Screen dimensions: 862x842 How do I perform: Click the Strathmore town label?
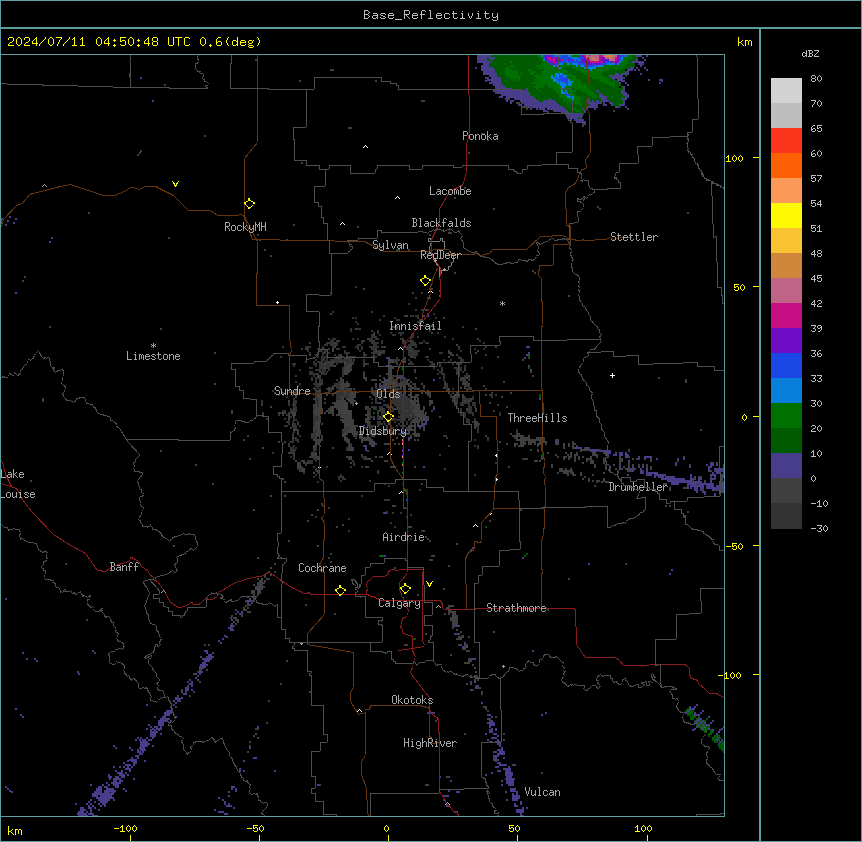[x=516, y=608]
